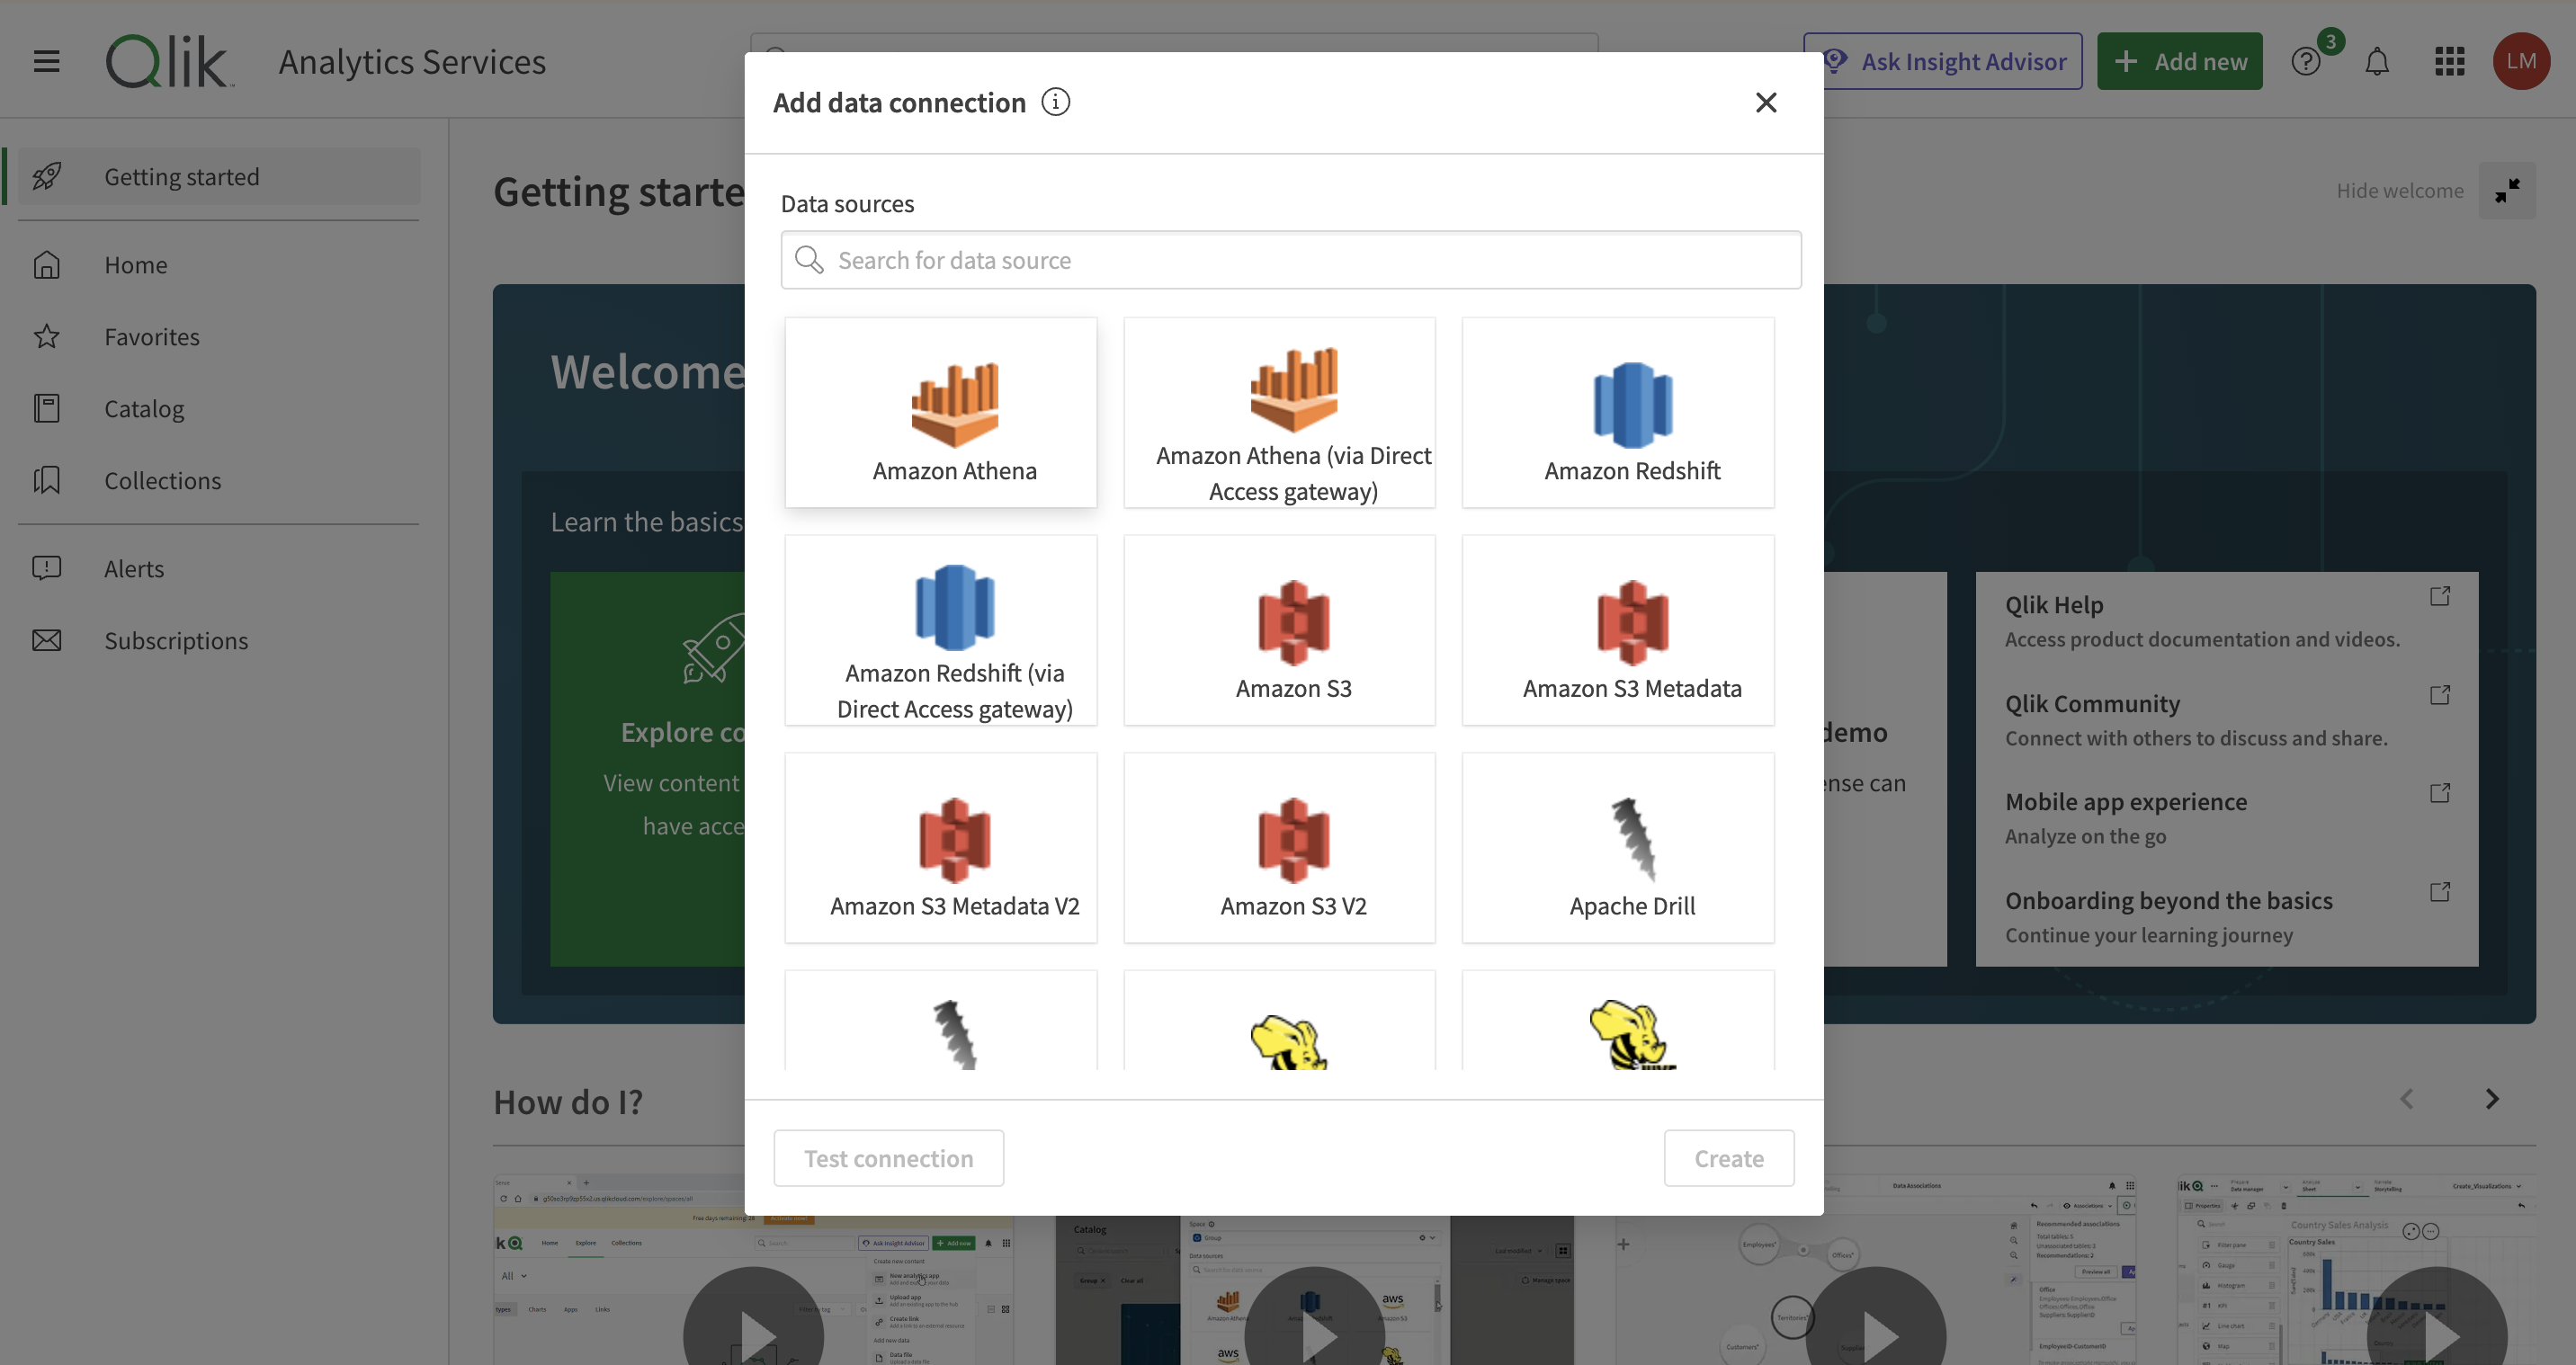
Task: Click the info icon beside Add data connection
Action: (1055, 102)
